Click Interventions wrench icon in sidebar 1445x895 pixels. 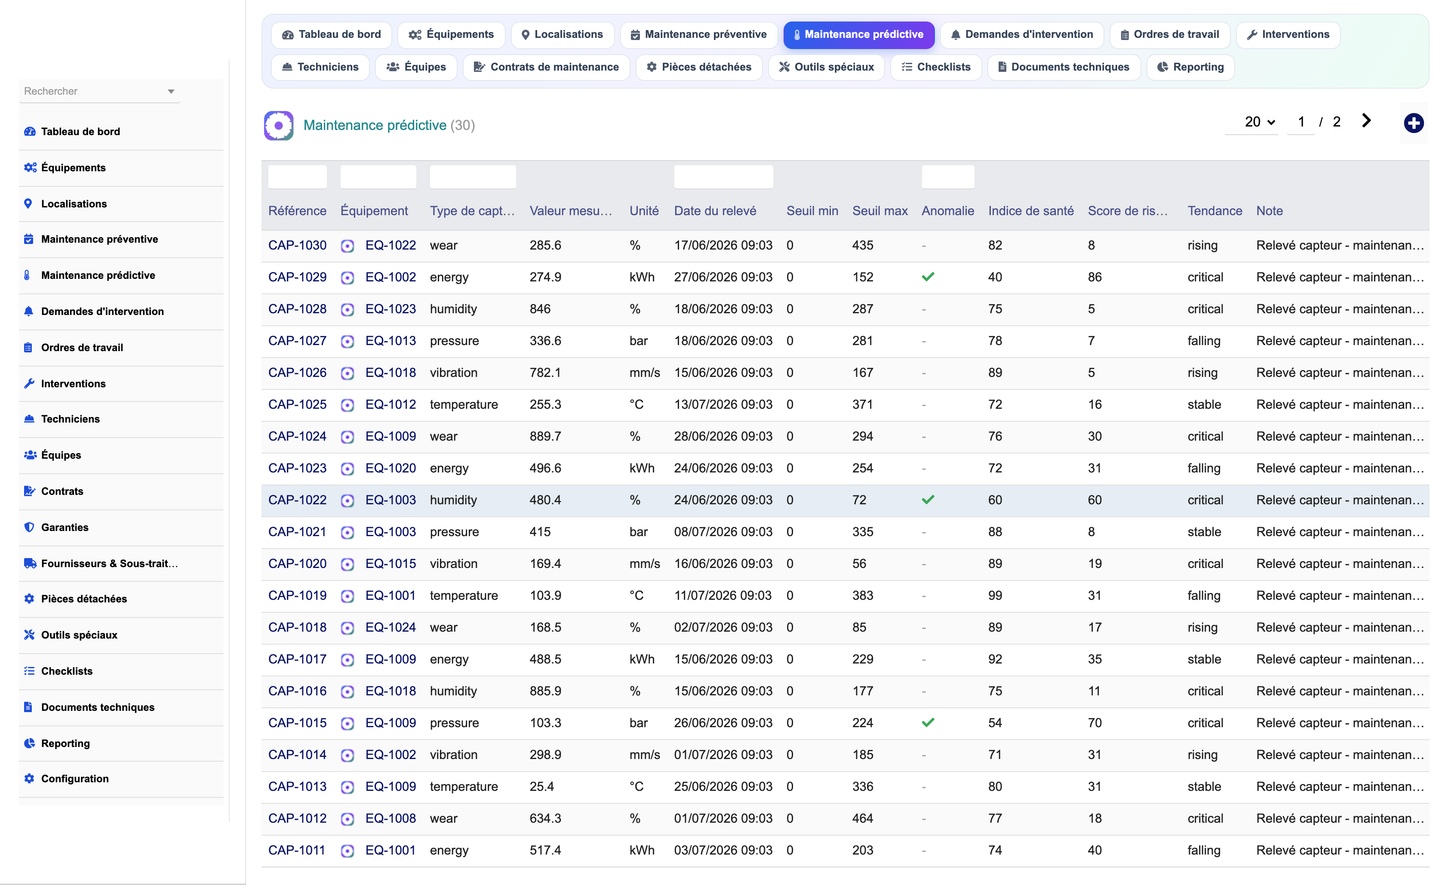pyautogui.click(x=29, y=384)
